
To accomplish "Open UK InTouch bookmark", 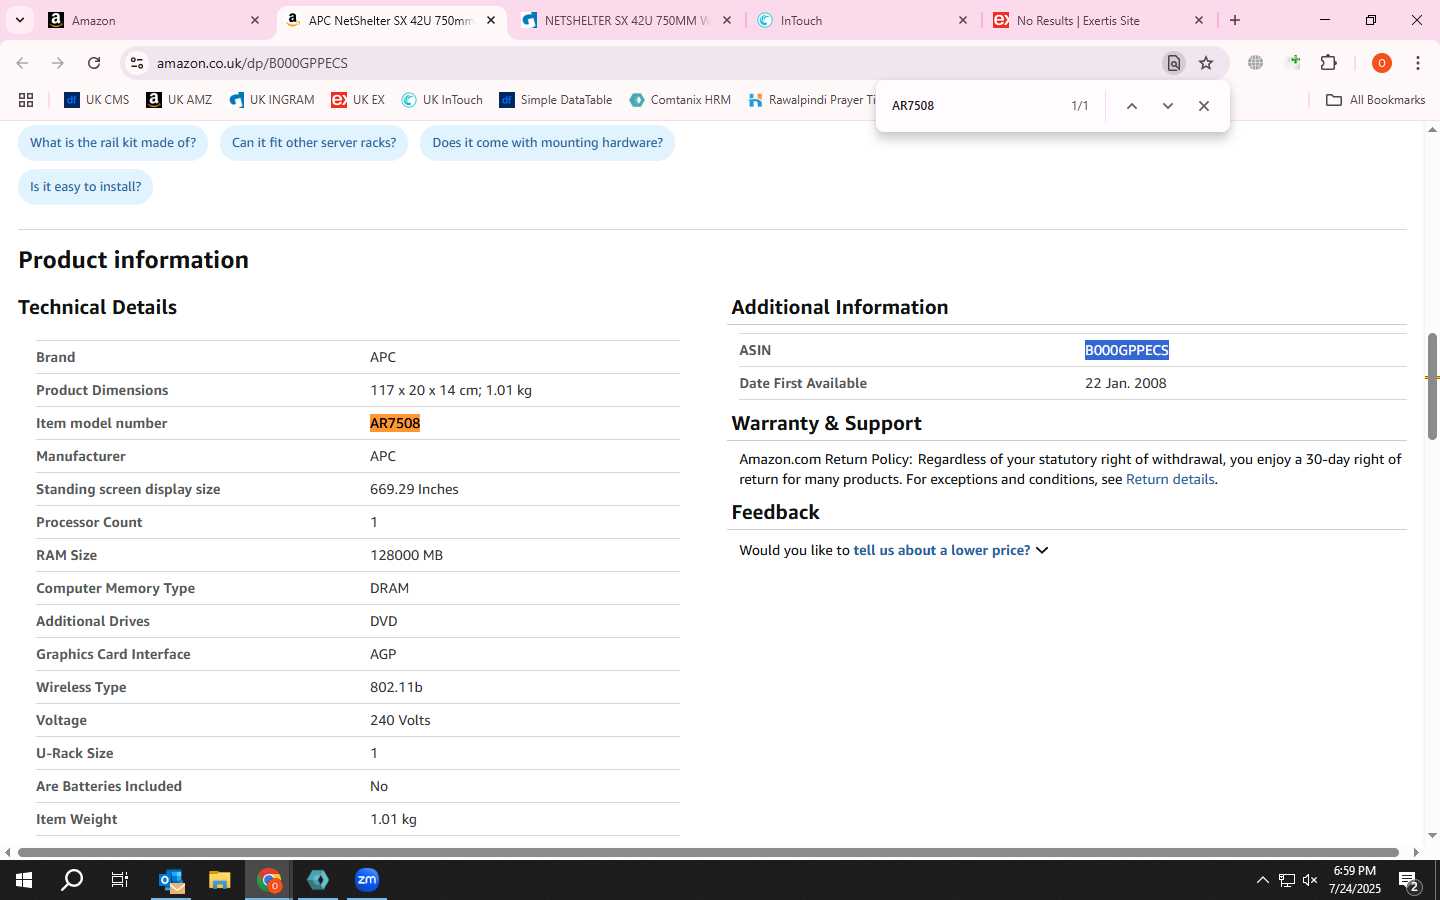I will pos(442,100).
